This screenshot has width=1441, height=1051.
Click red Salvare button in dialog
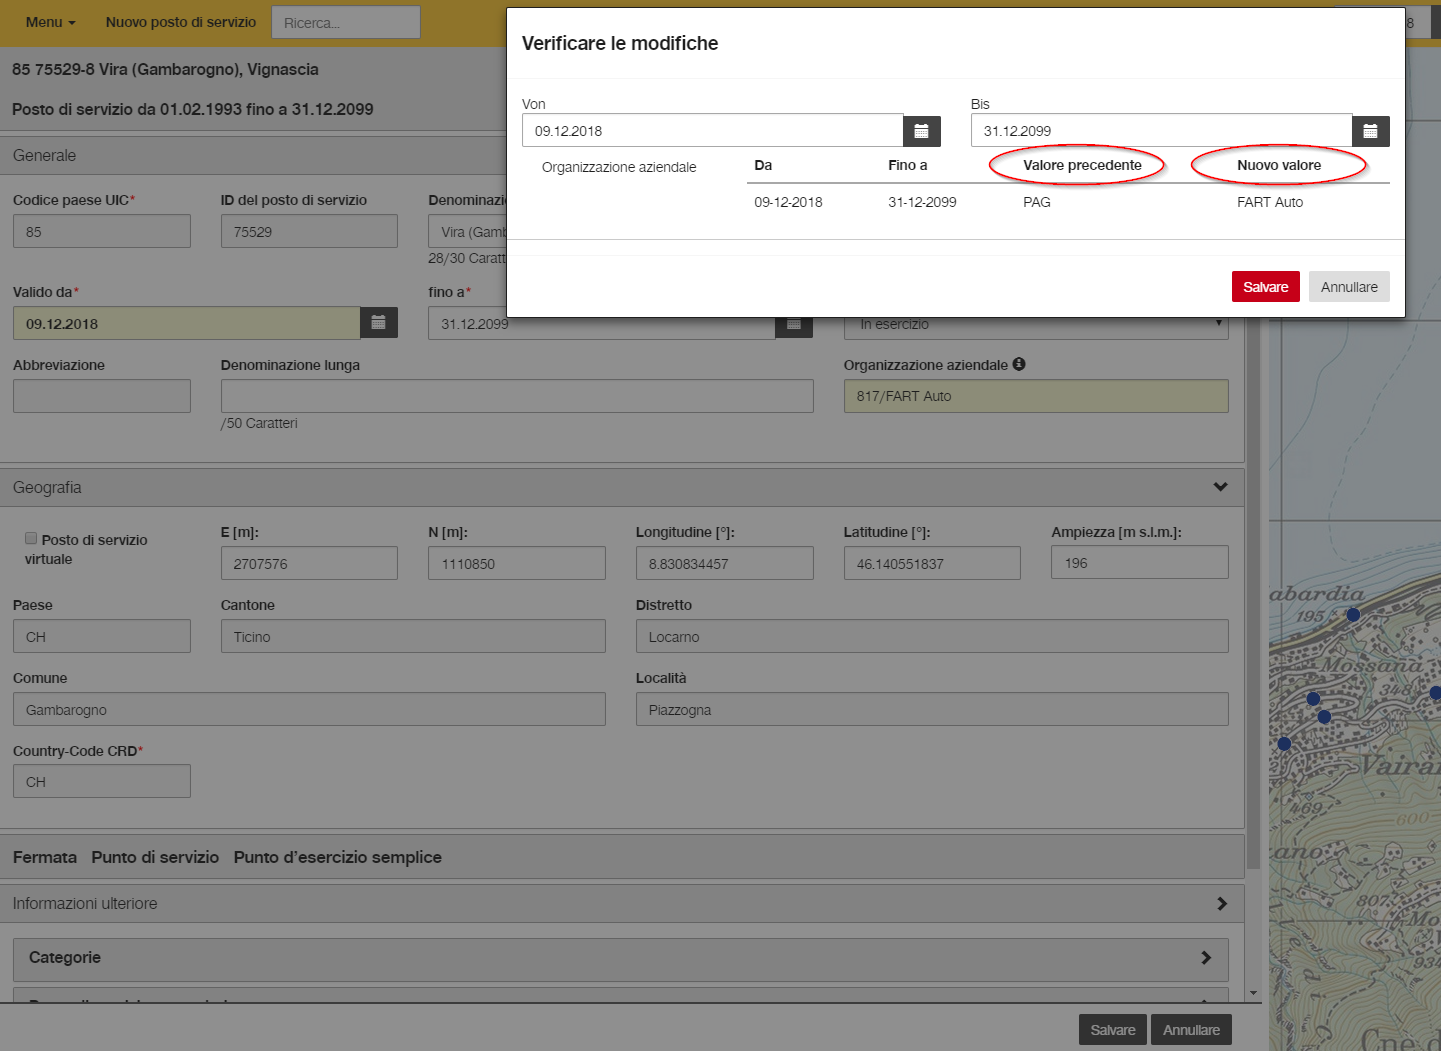1266,287
